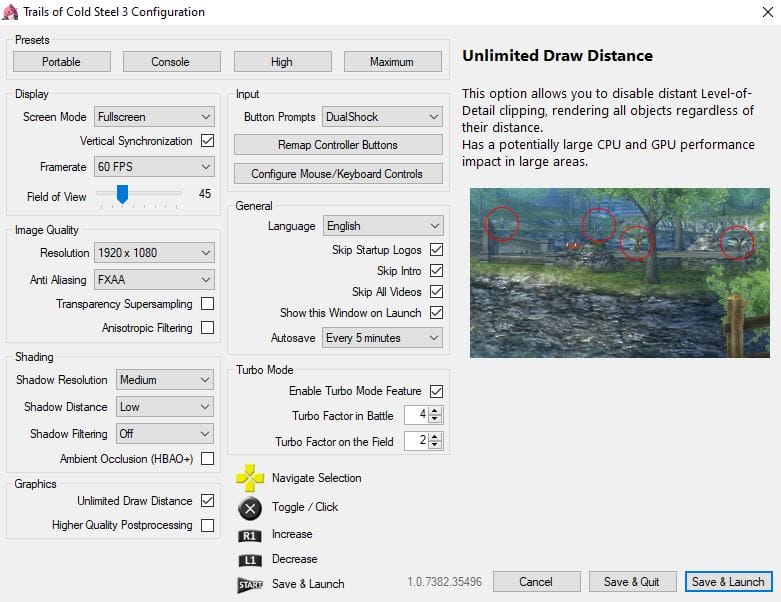The image size is (781, 602).
Task: Click the Cancel button
Action: pyautogui.click(x=536, y=582)
